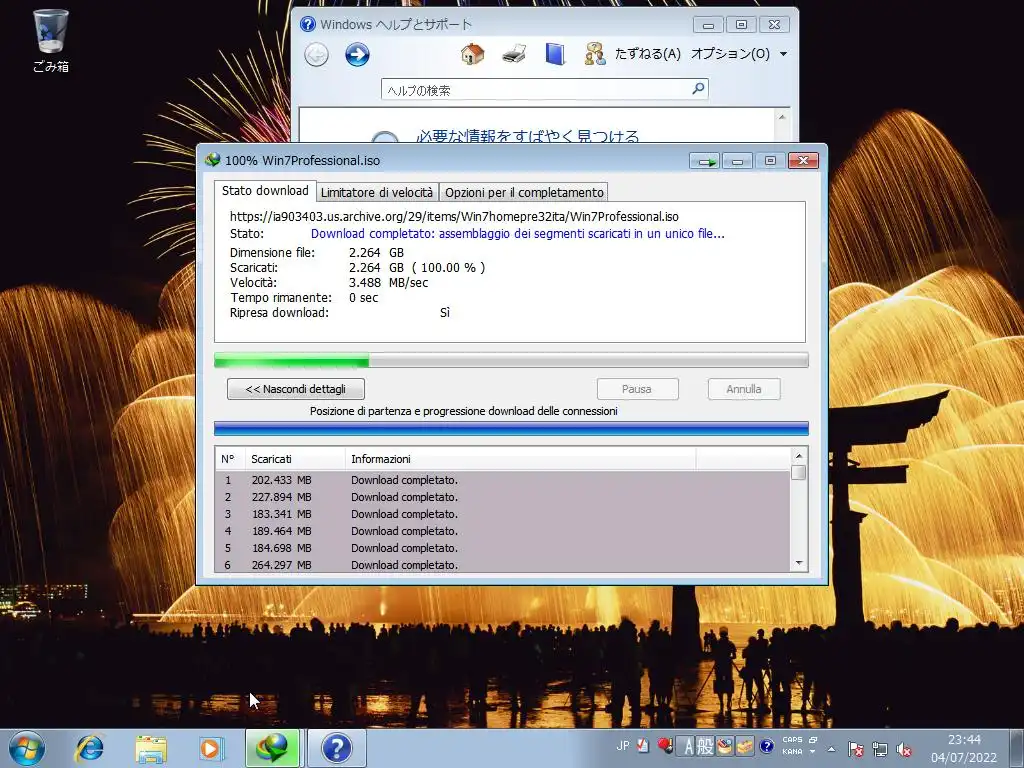Toggle the KANA lock indicator in the language bar

(792, 752)
